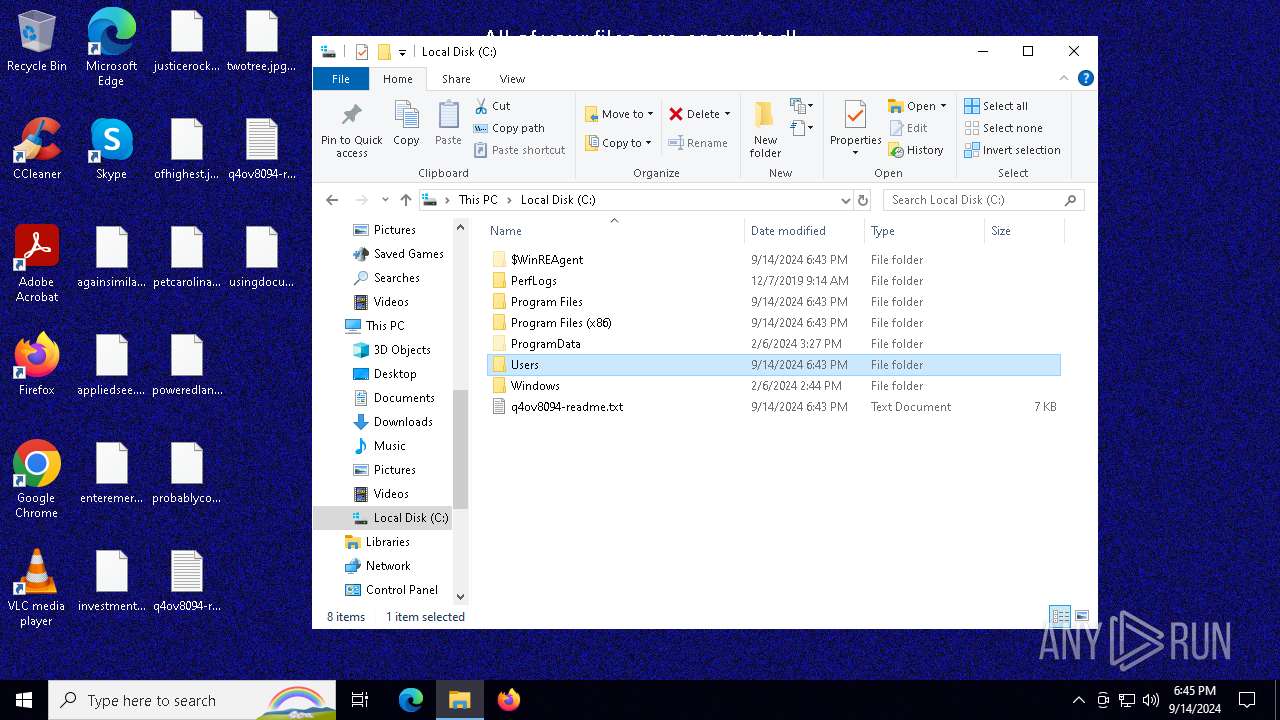The image size is (1280, 720).
Task: Click the Back navigation arrow
Action: 332,200
